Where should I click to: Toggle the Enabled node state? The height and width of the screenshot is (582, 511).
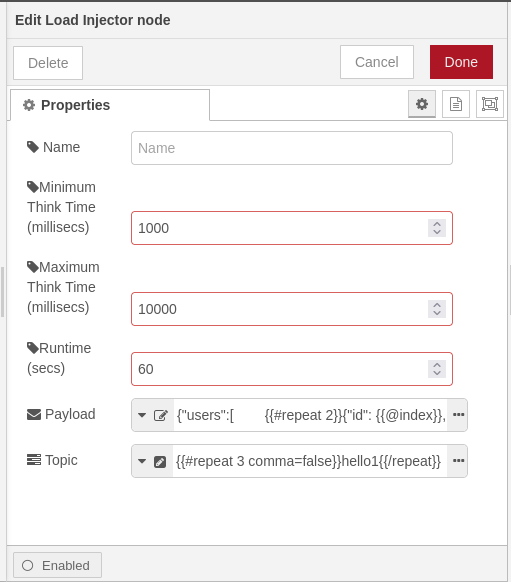coord(57,565)
